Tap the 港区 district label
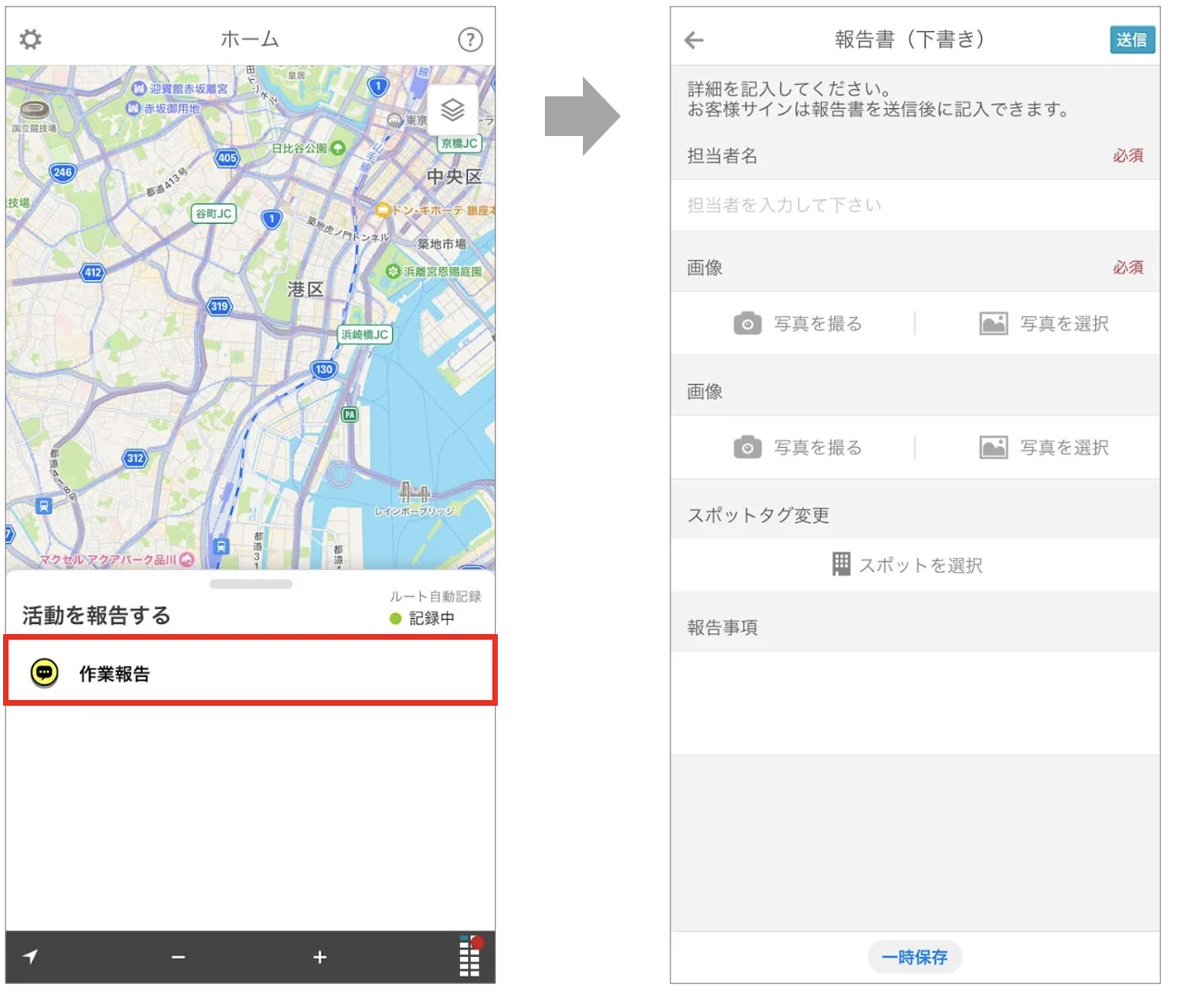 pos(305,289)
